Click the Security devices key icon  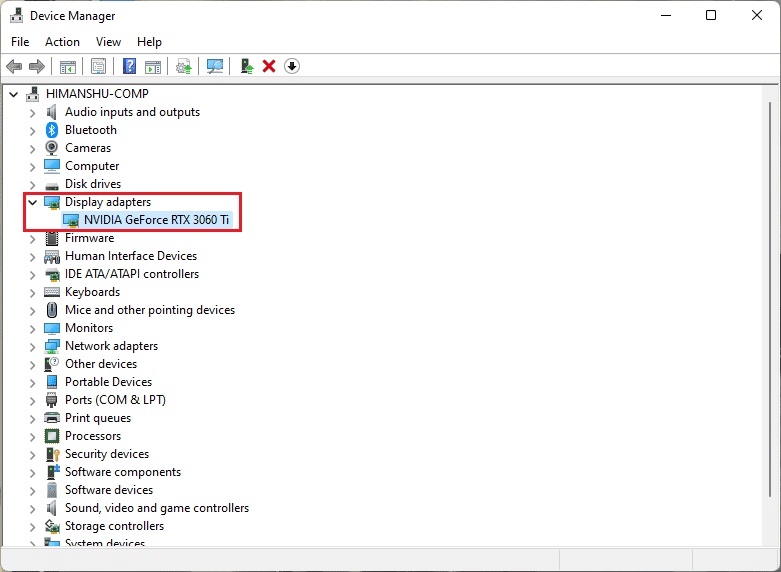(x=53, y=454)
